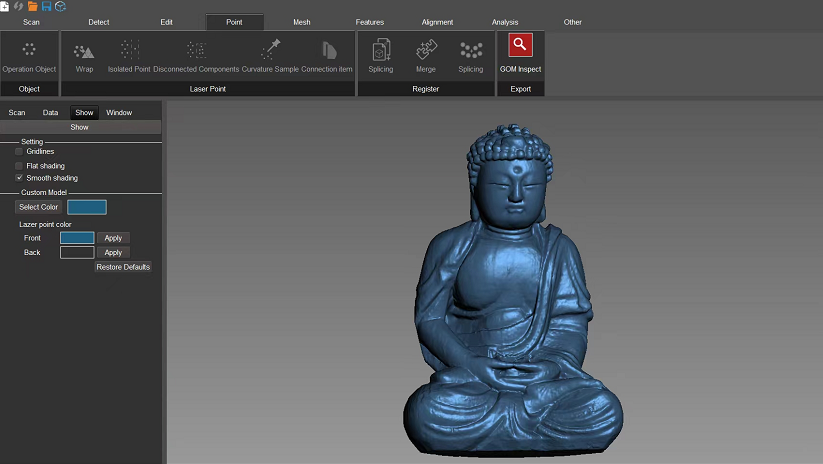Choose the Isolated Point tool
The width and height of the screenshot is (823, 464).
tap(129, 57)
